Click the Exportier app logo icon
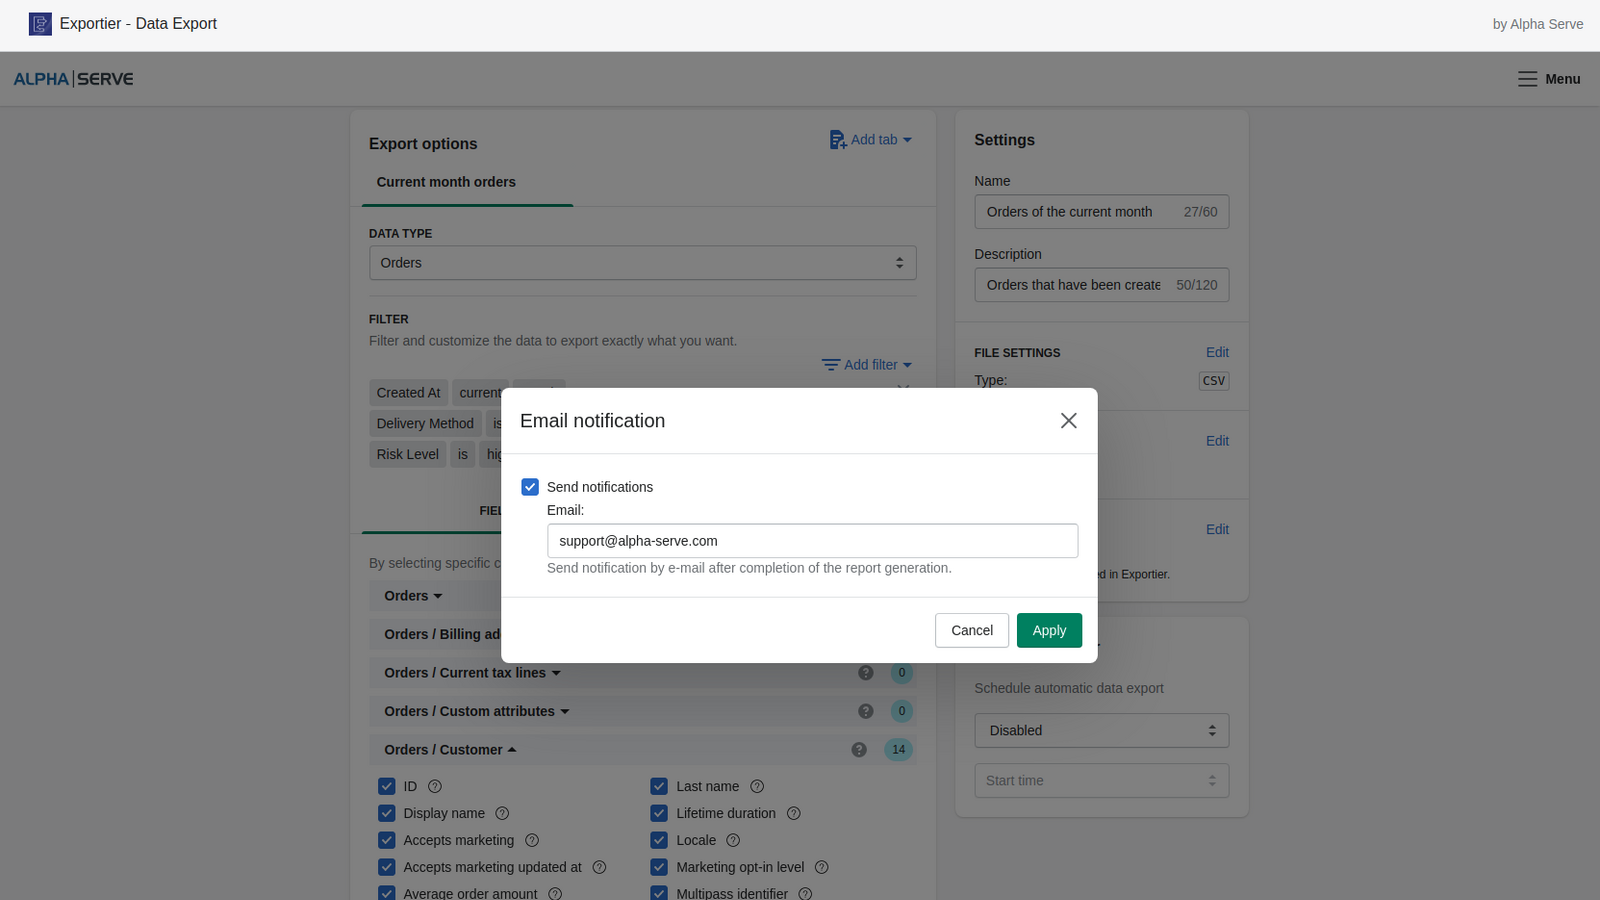Screen dimensions: 1600x900 click(x=40, y=24)
